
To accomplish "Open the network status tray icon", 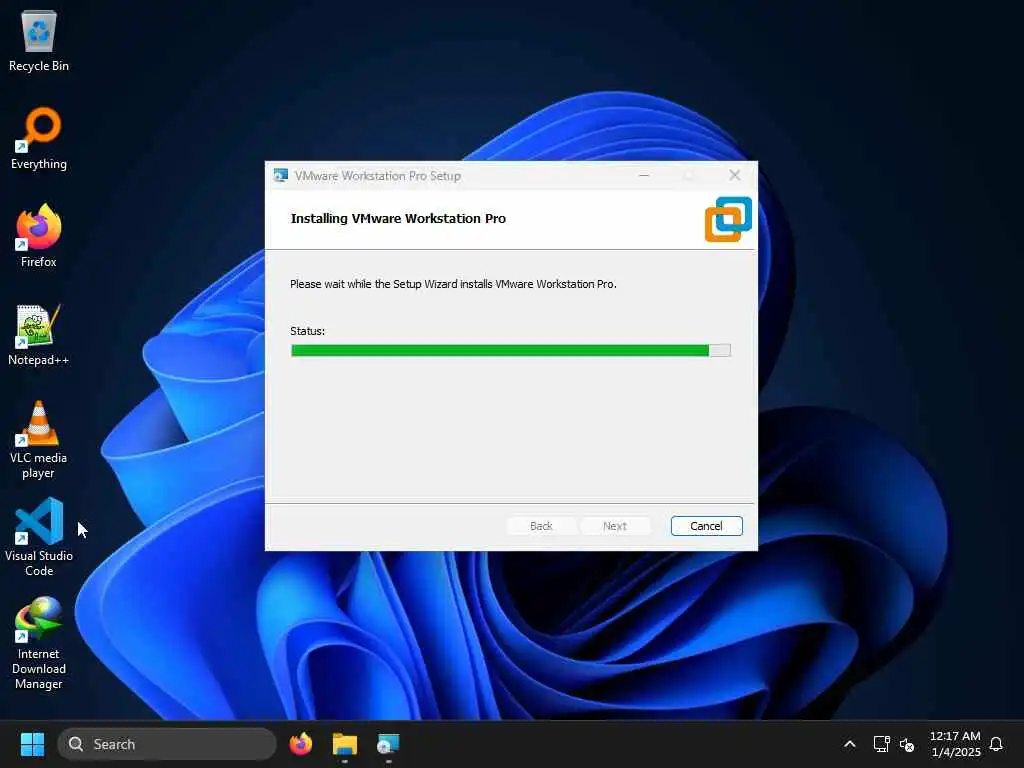I will [x=881, y=744].
